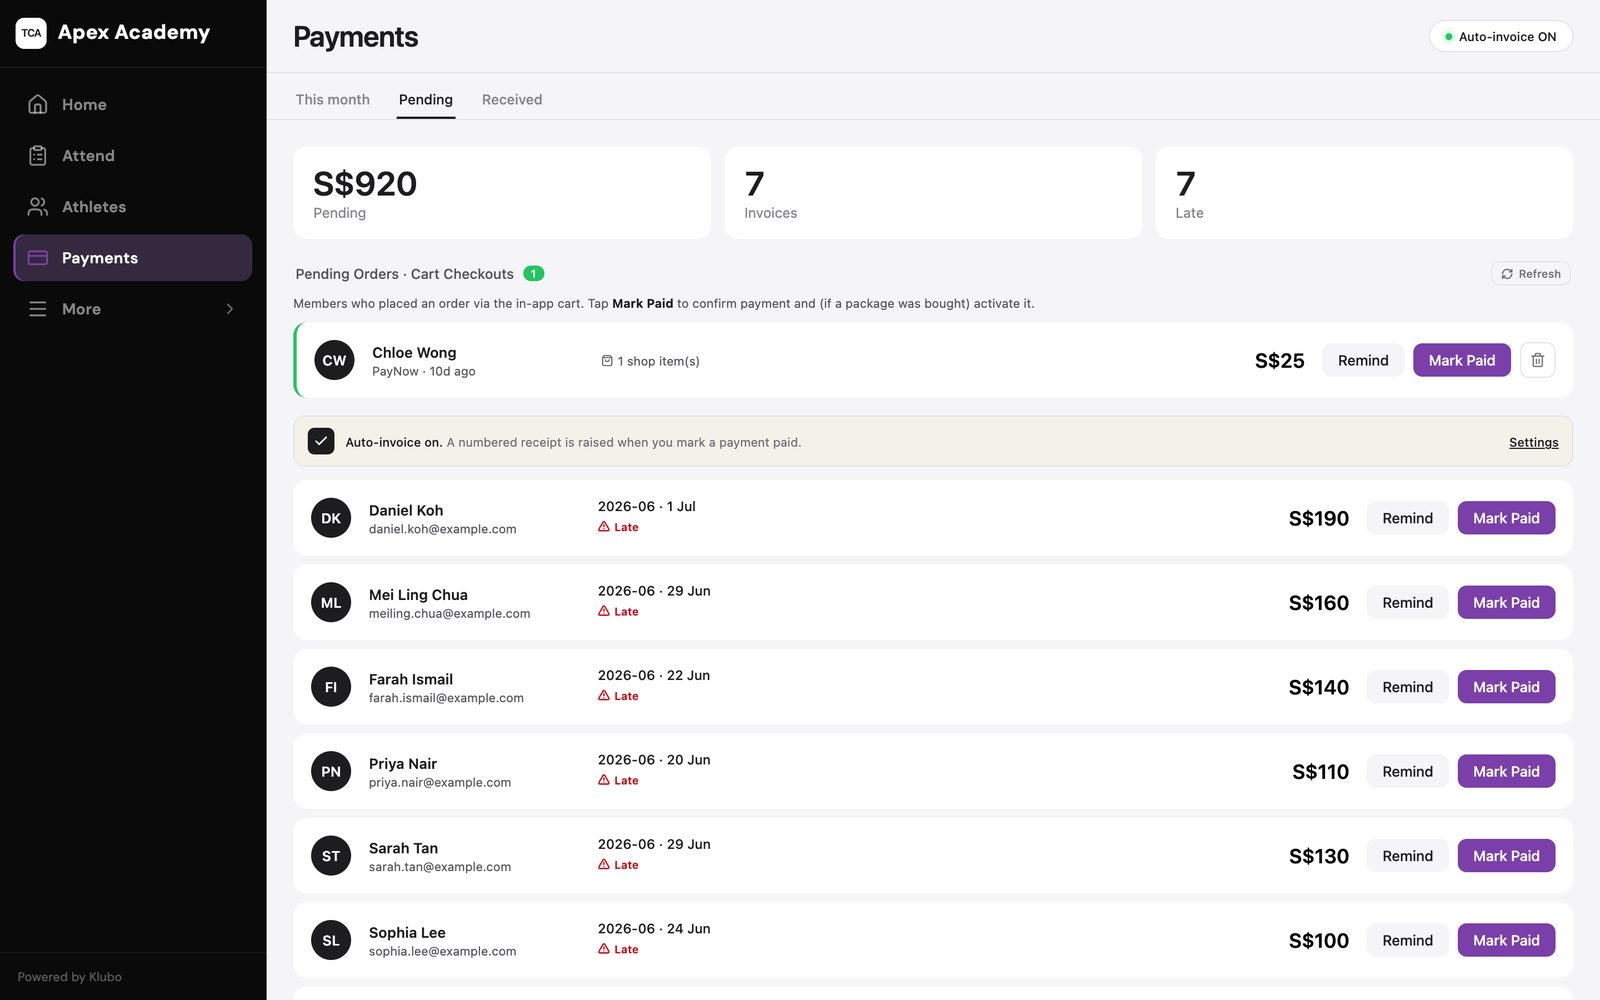Send reminder to Daniel Koh
Screen dimensions: 1600x1000
(1407, 518)
